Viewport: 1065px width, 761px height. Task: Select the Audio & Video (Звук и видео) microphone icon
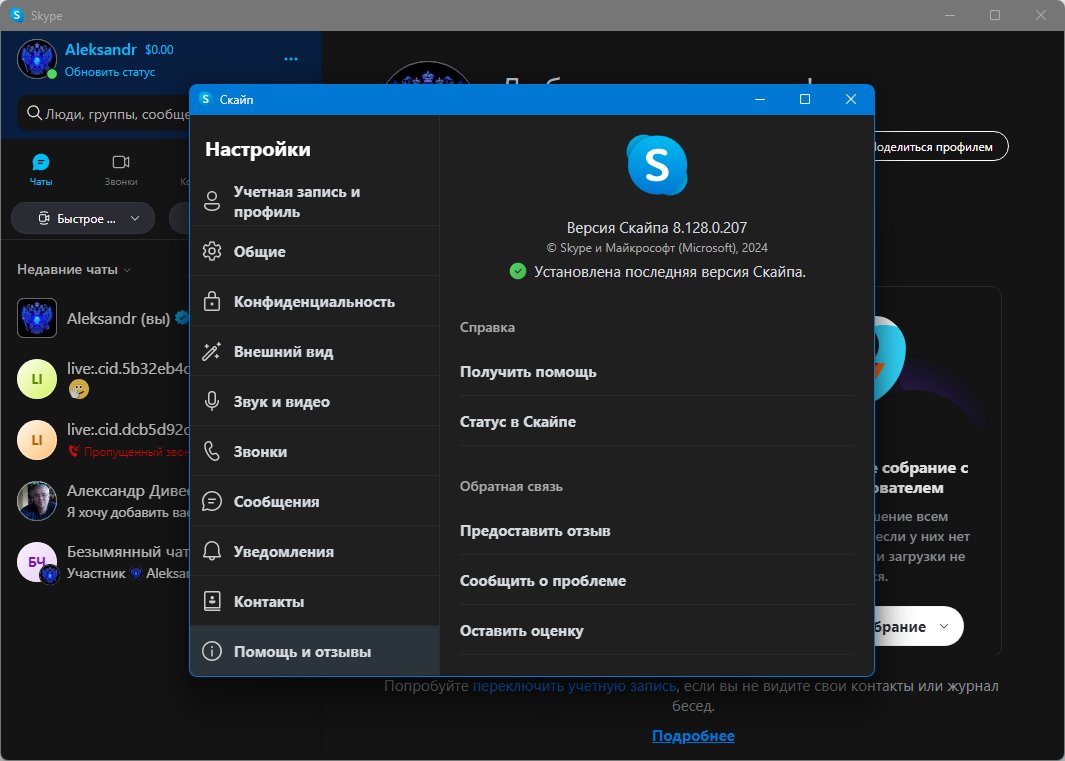pyautogui.click(x=212, y=401)
